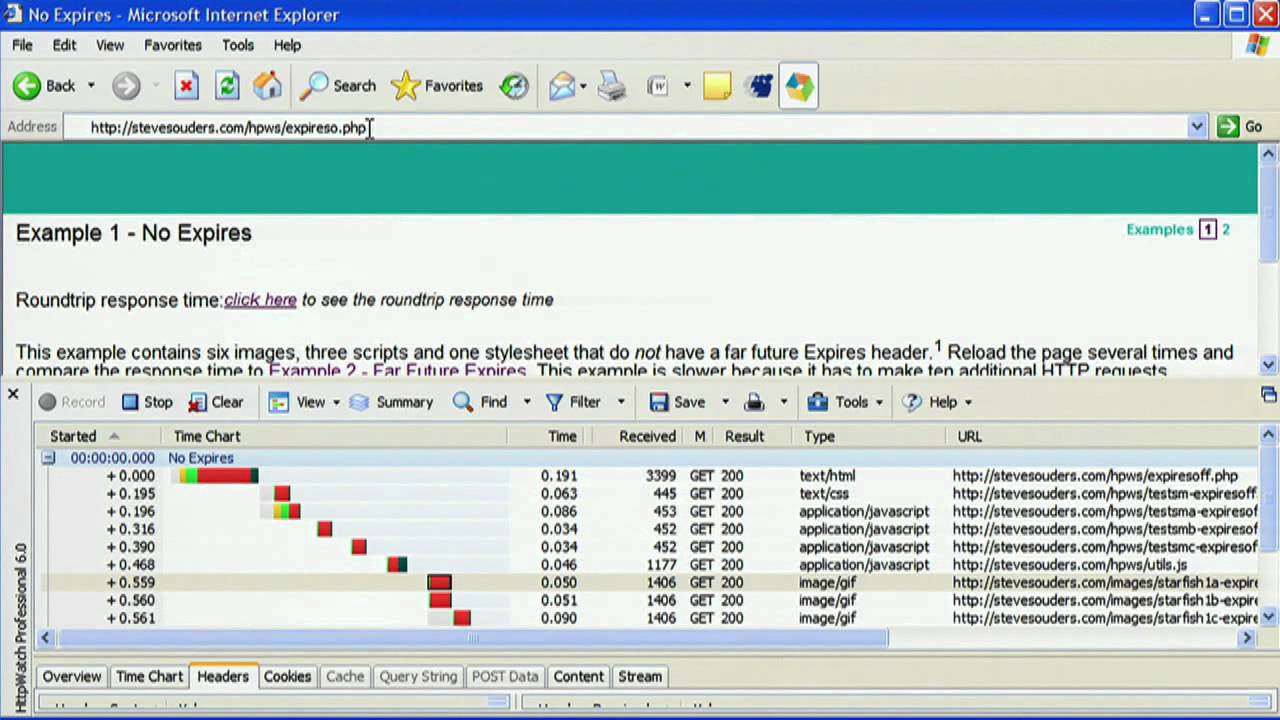Open the Save dropdown arrow

click(725, 402)
